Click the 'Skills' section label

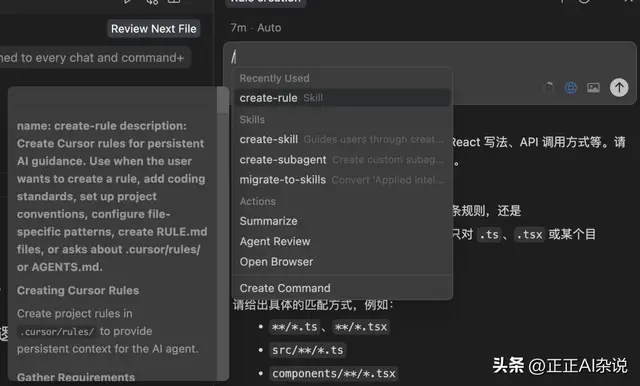pos(252,120)
